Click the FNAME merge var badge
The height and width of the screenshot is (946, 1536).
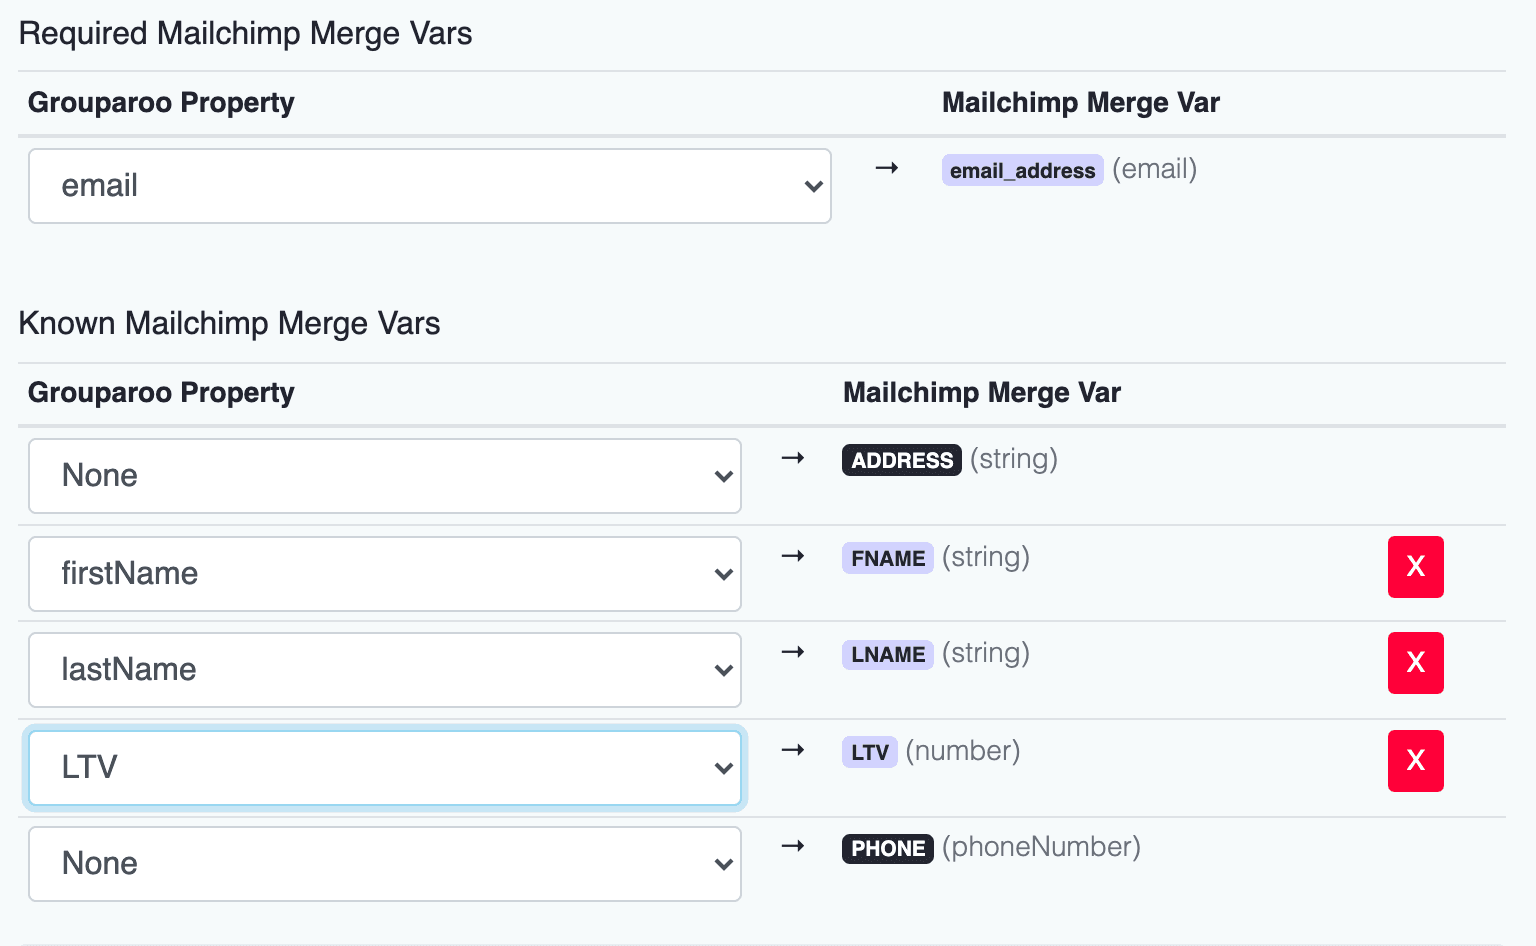pyautogui.click(x=888, y=558)
